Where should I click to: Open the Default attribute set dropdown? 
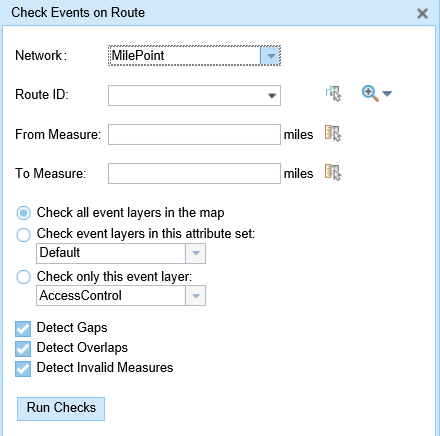pos(196,253)
